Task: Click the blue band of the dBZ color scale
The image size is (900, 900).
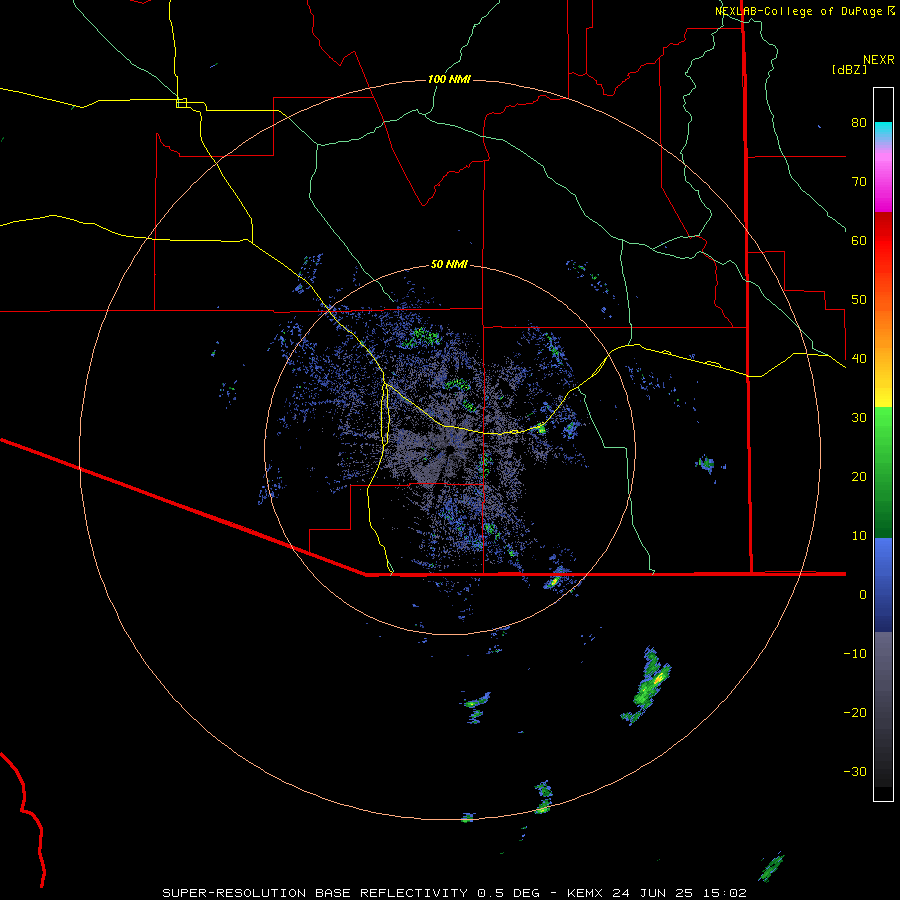Action: 883,585
